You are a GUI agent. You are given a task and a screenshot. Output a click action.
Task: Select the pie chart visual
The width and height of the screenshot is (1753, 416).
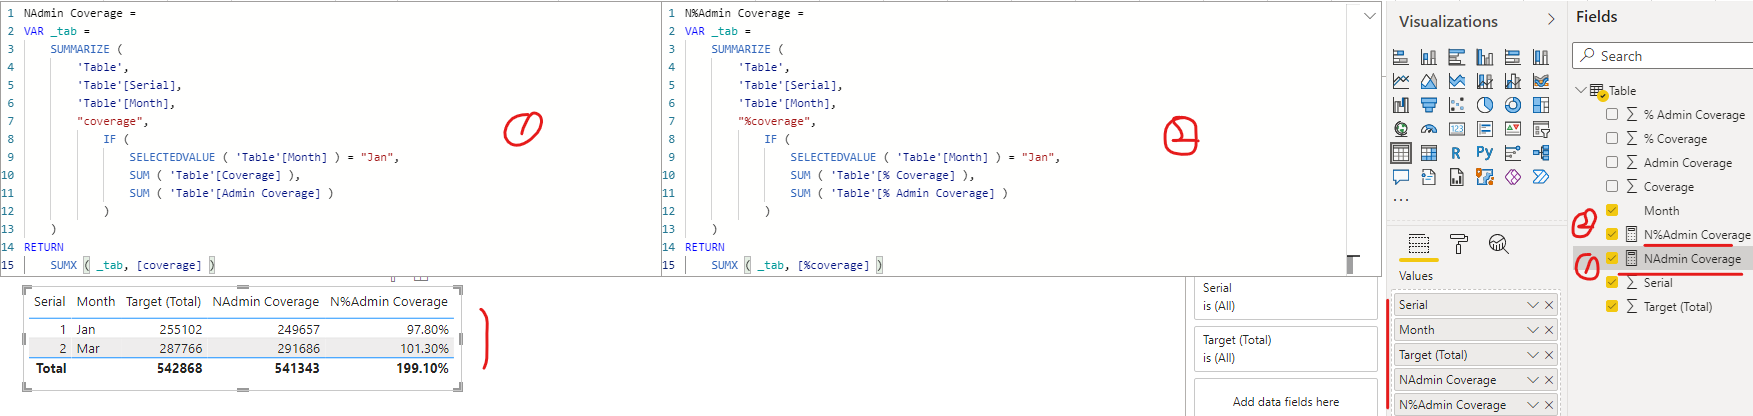1485,105
